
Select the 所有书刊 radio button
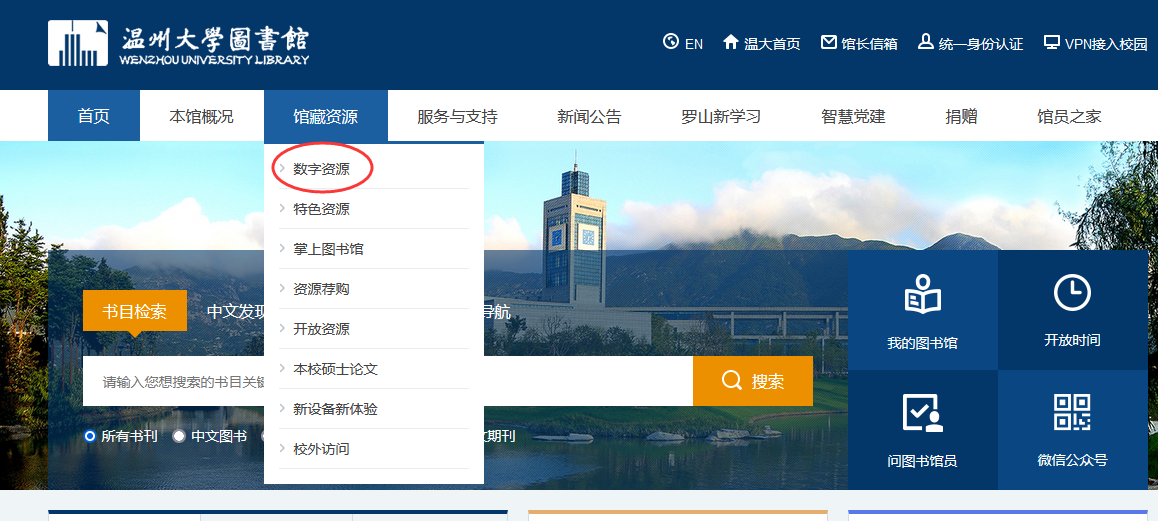[90, 436]
